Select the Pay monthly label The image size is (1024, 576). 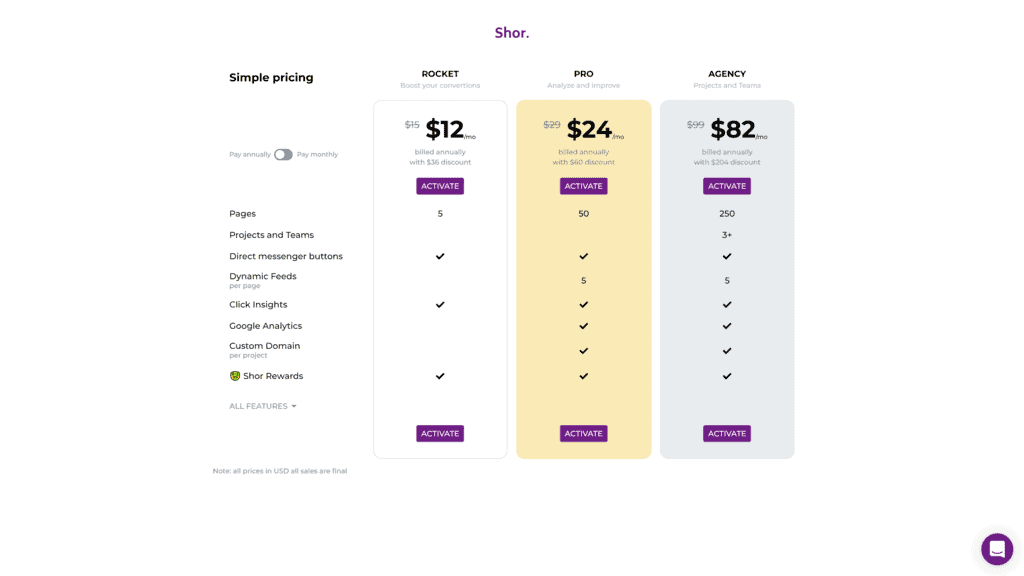point(317,155)
